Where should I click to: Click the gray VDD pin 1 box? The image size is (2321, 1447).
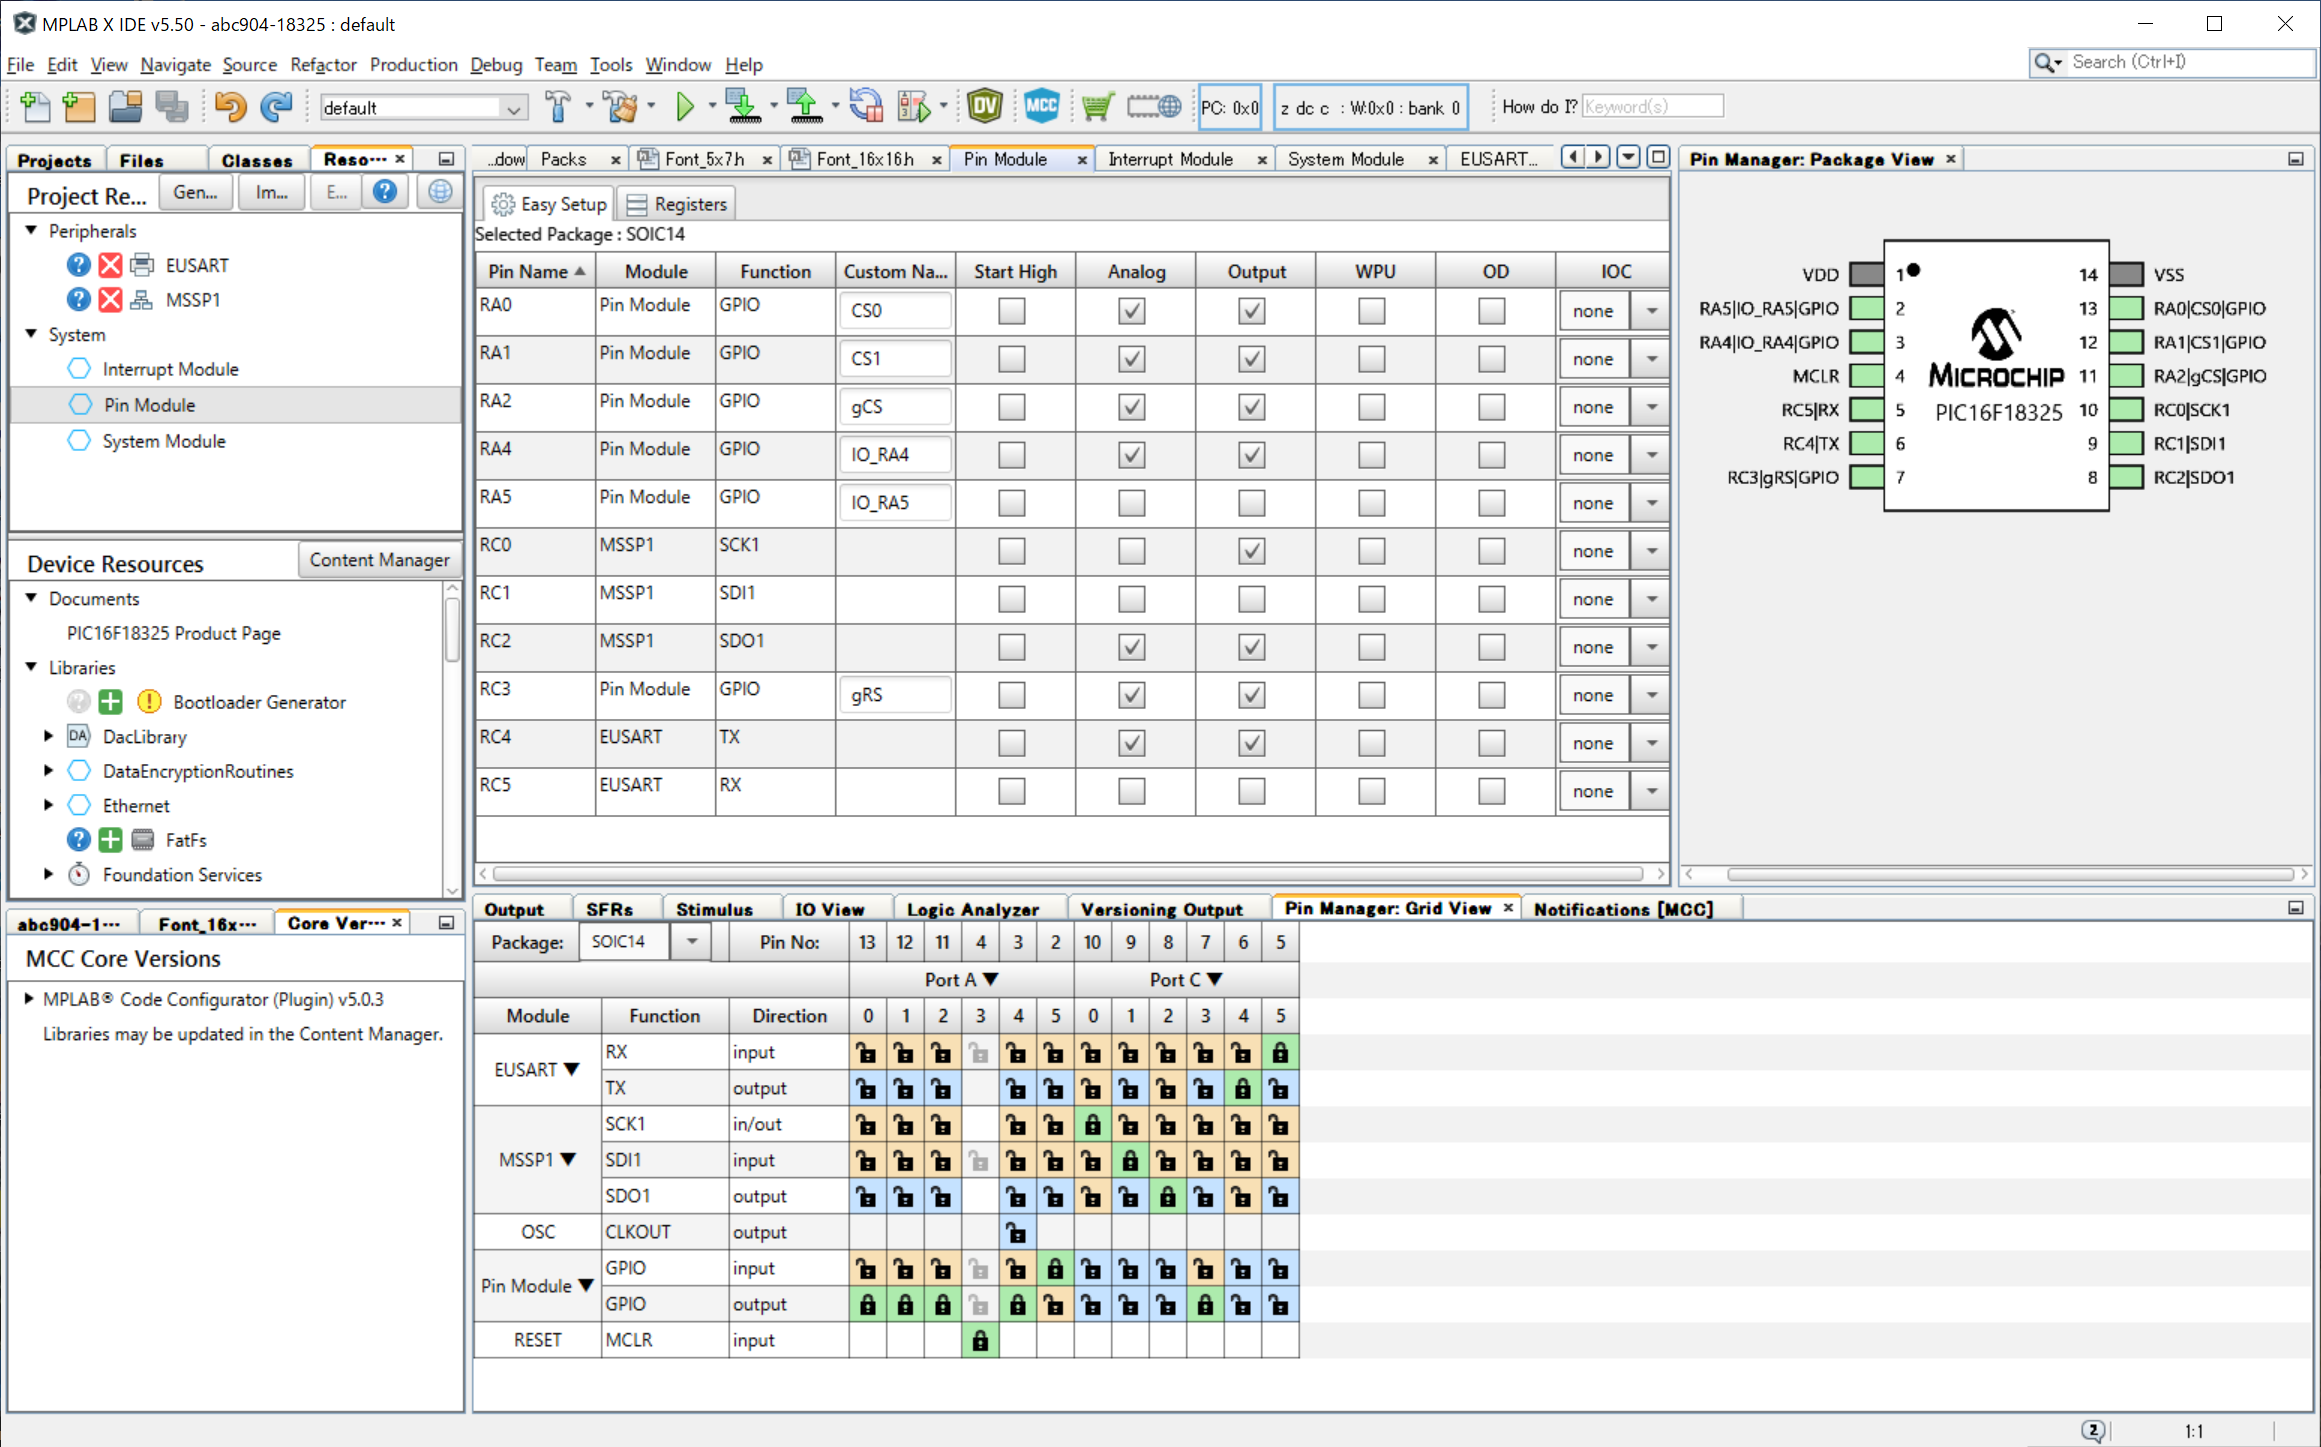(1866, 275)
